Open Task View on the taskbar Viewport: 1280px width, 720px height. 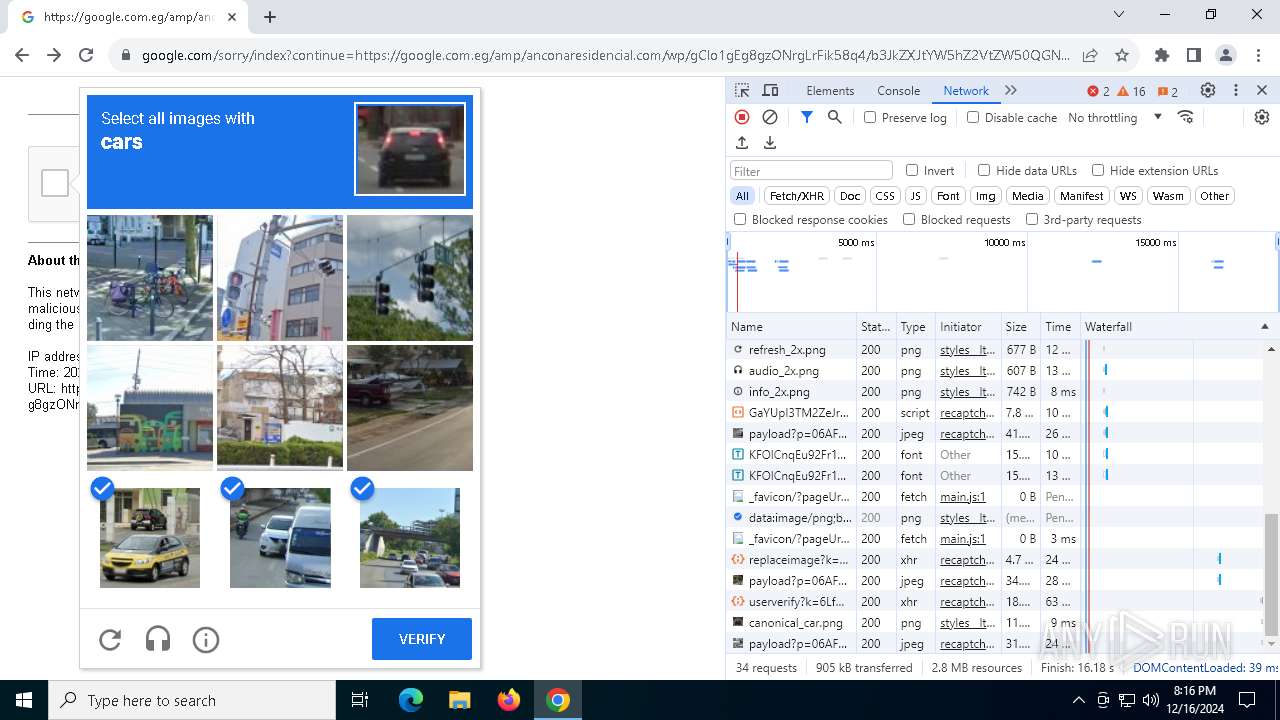[360, 700]
